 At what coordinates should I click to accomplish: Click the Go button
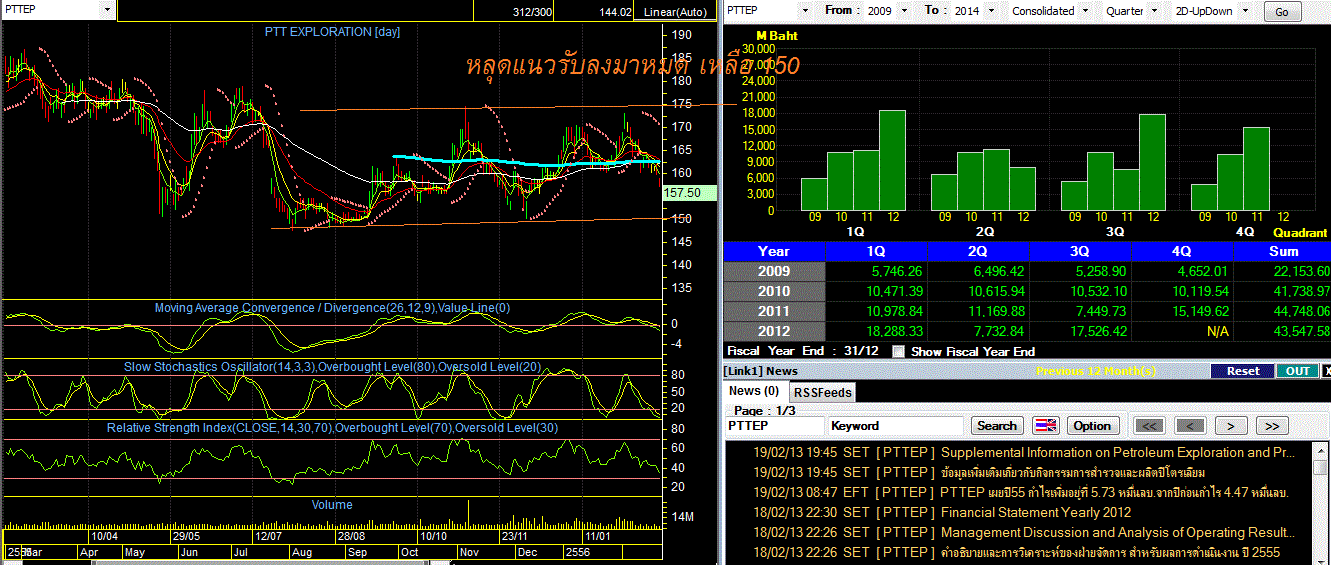(1282, 12)
